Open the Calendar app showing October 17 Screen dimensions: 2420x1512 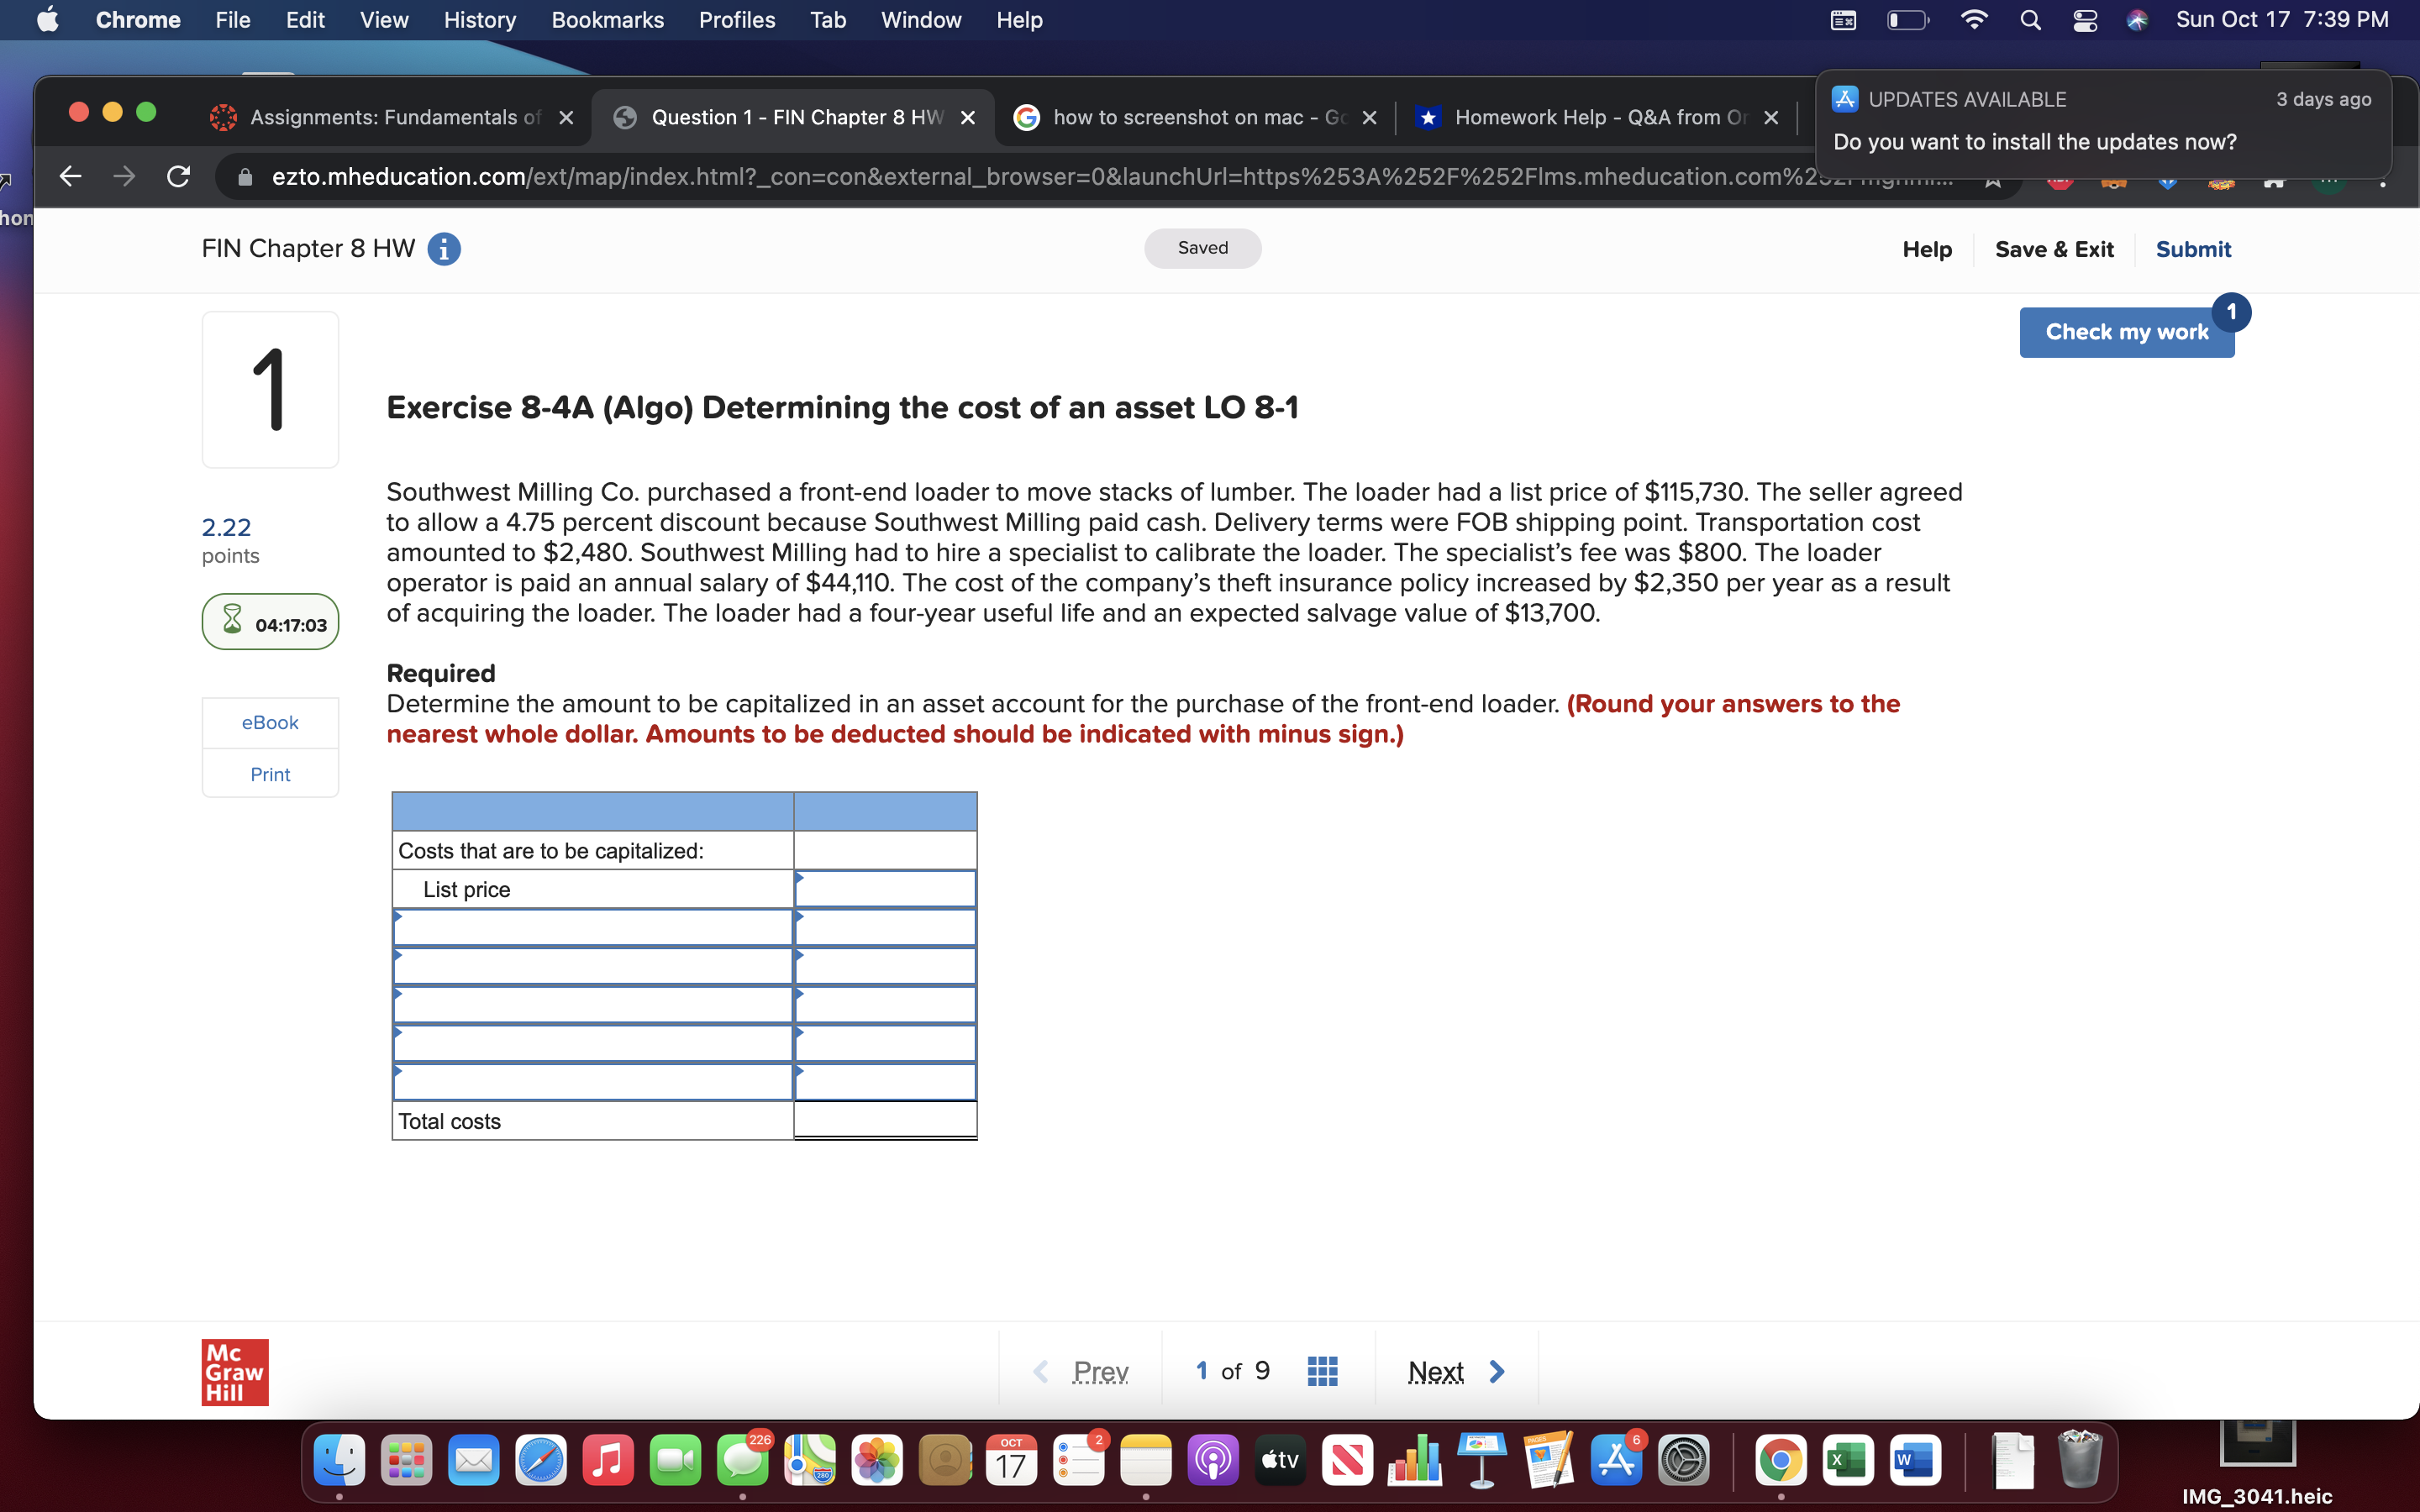pos(1012,1460)
